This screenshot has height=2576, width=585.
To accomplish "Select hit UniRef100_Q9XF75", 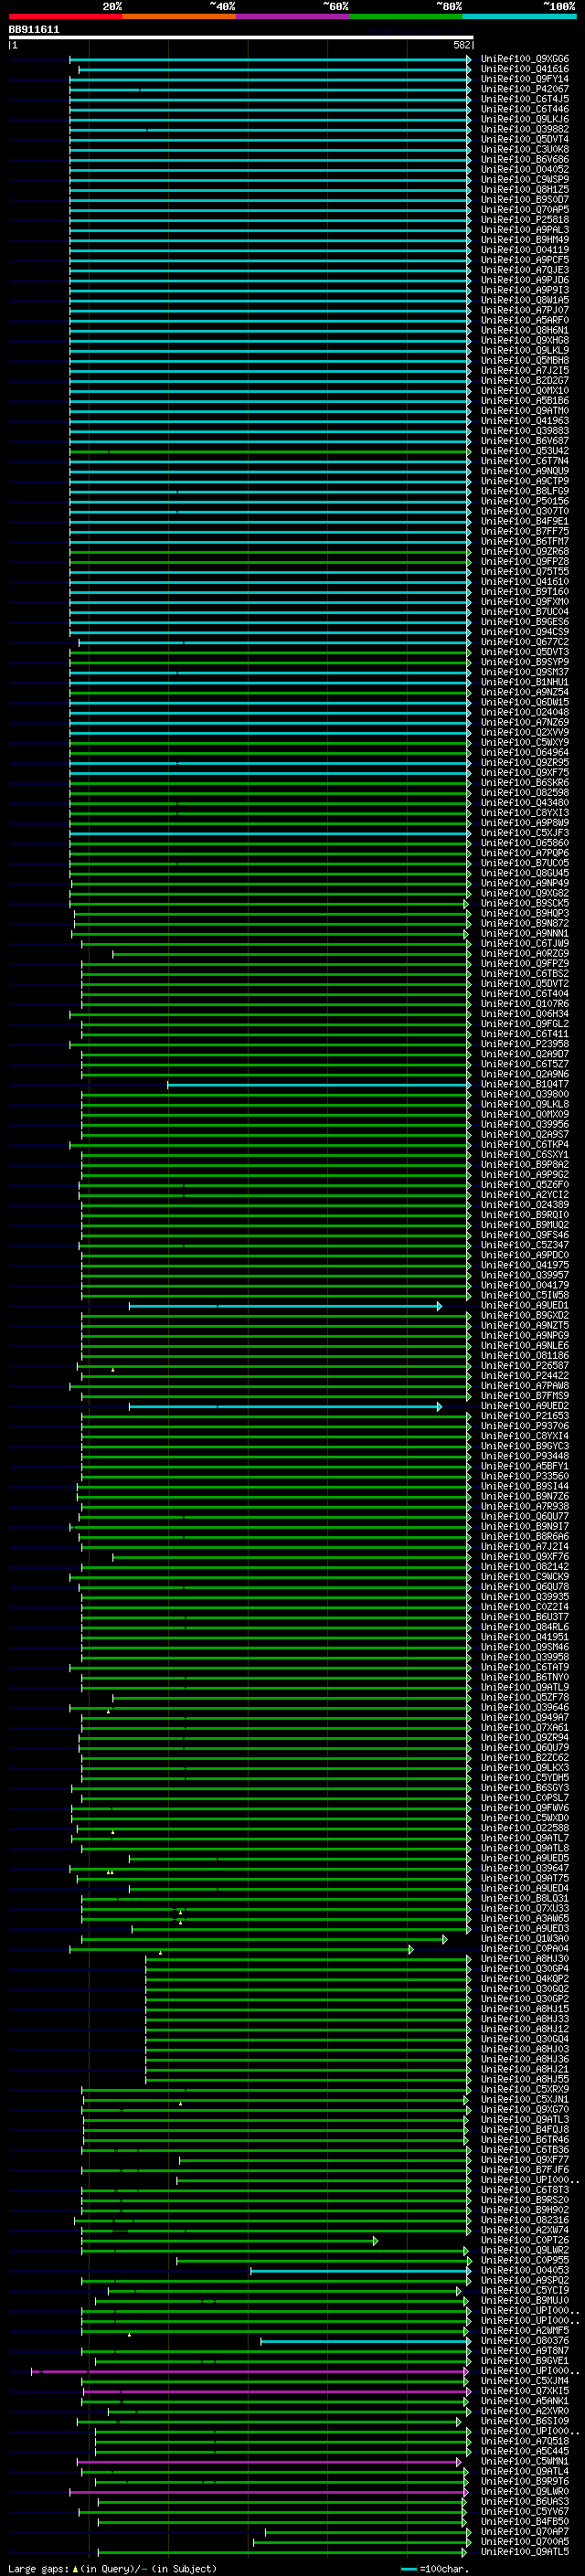I will 524,772.
